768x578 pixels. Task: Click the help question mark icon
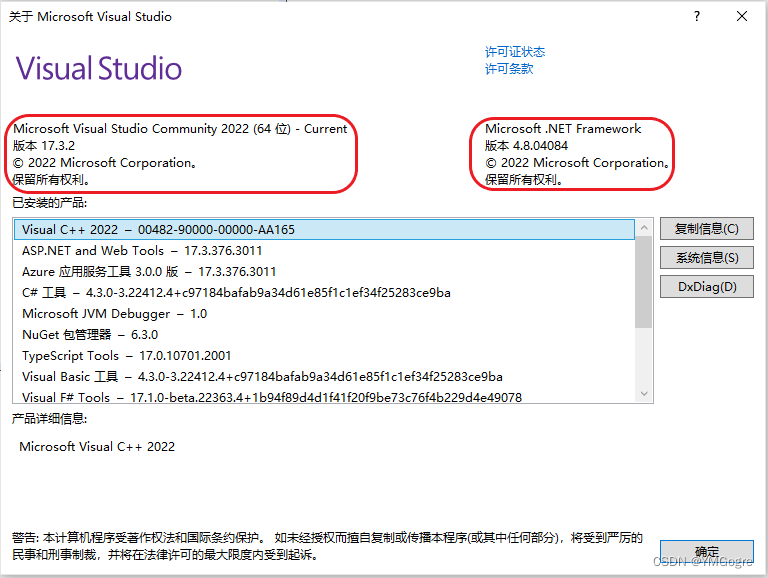point(697,16)
